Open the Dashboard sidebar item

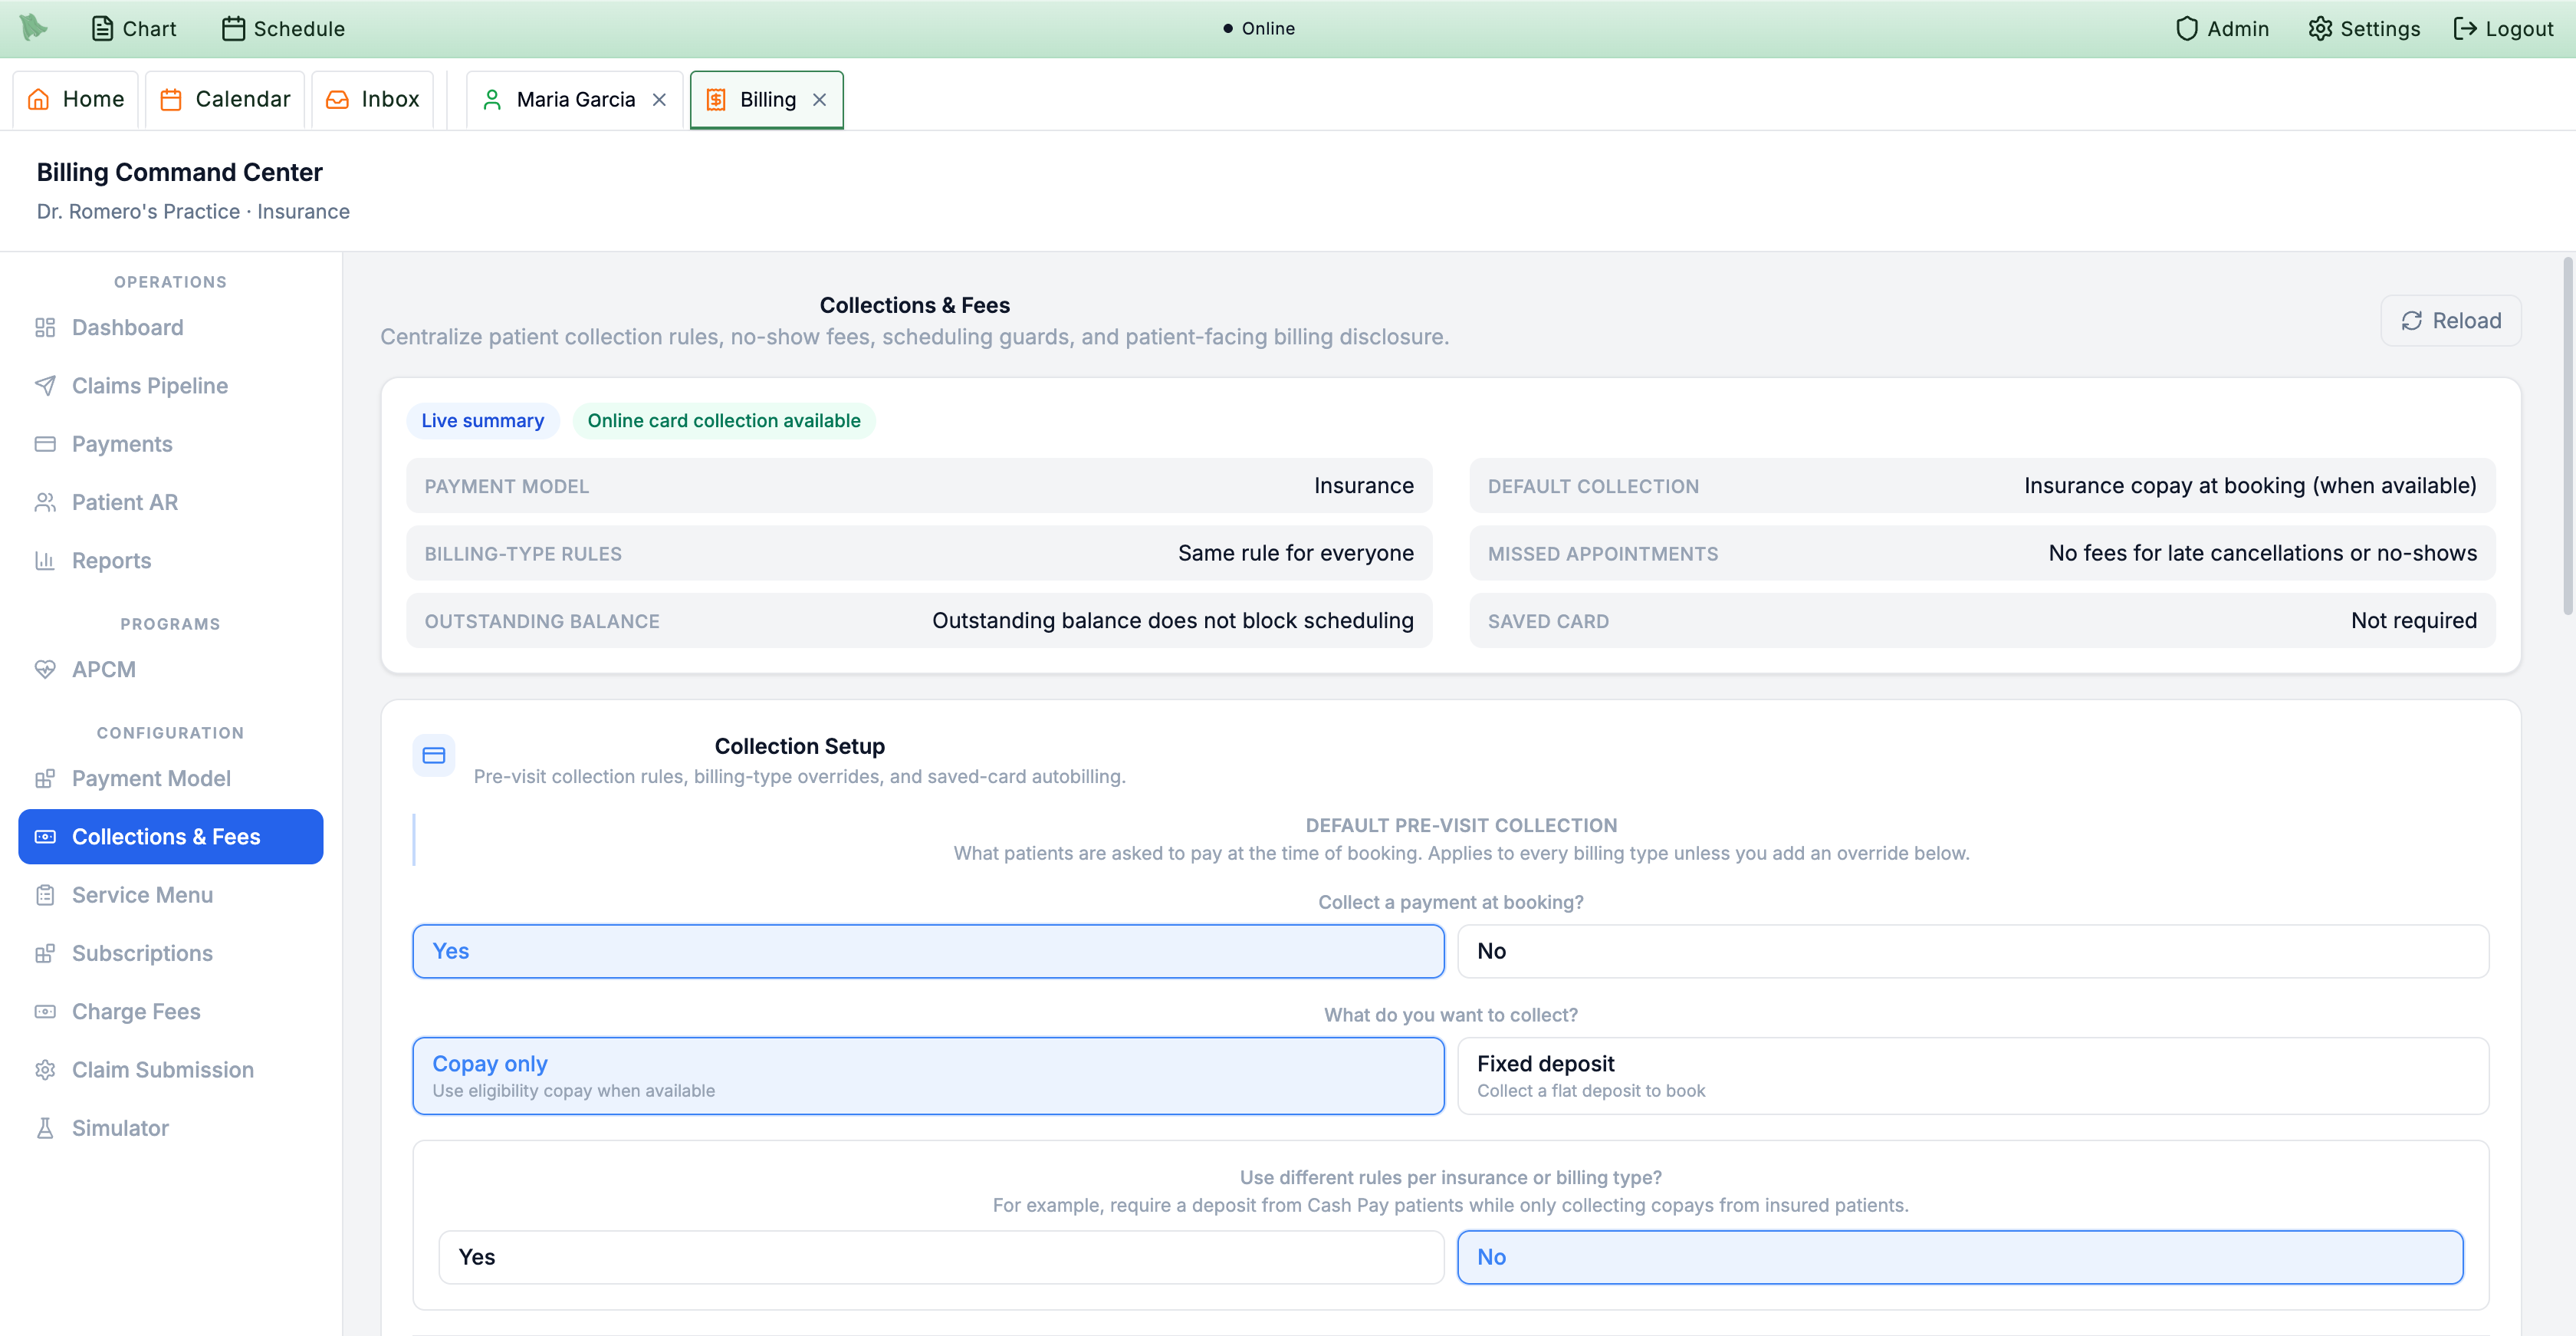click(171, 327)
